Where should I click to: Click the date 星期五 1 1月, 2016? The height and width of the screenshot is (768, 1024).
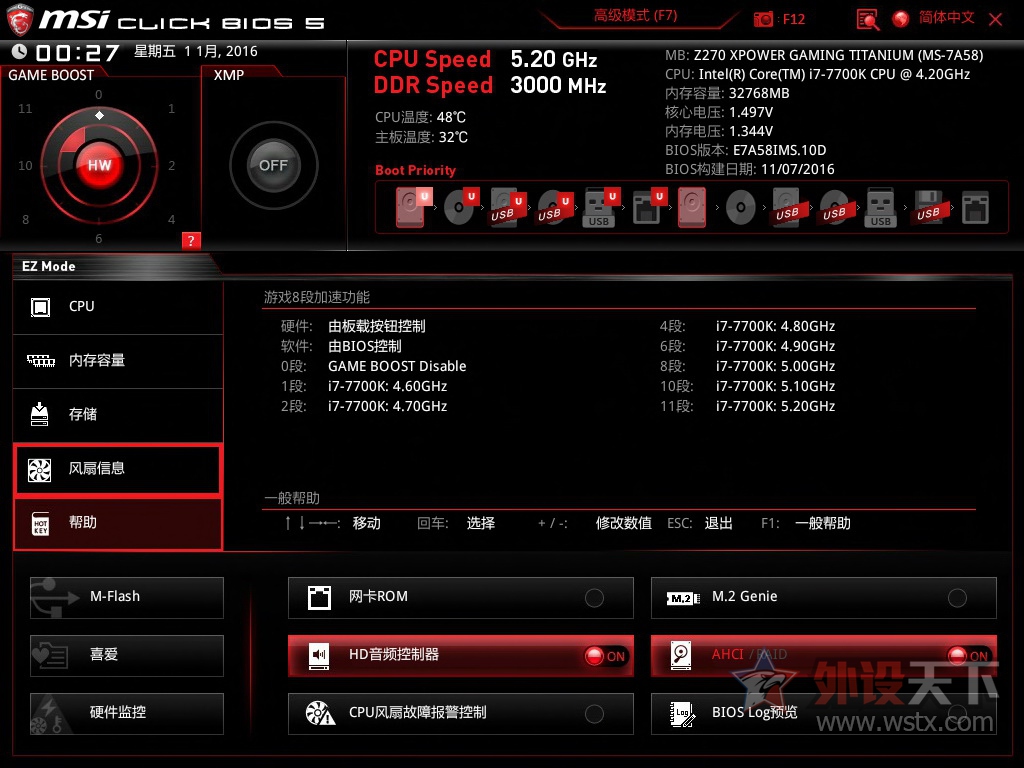pyautogui.click(x=195, y=52)
